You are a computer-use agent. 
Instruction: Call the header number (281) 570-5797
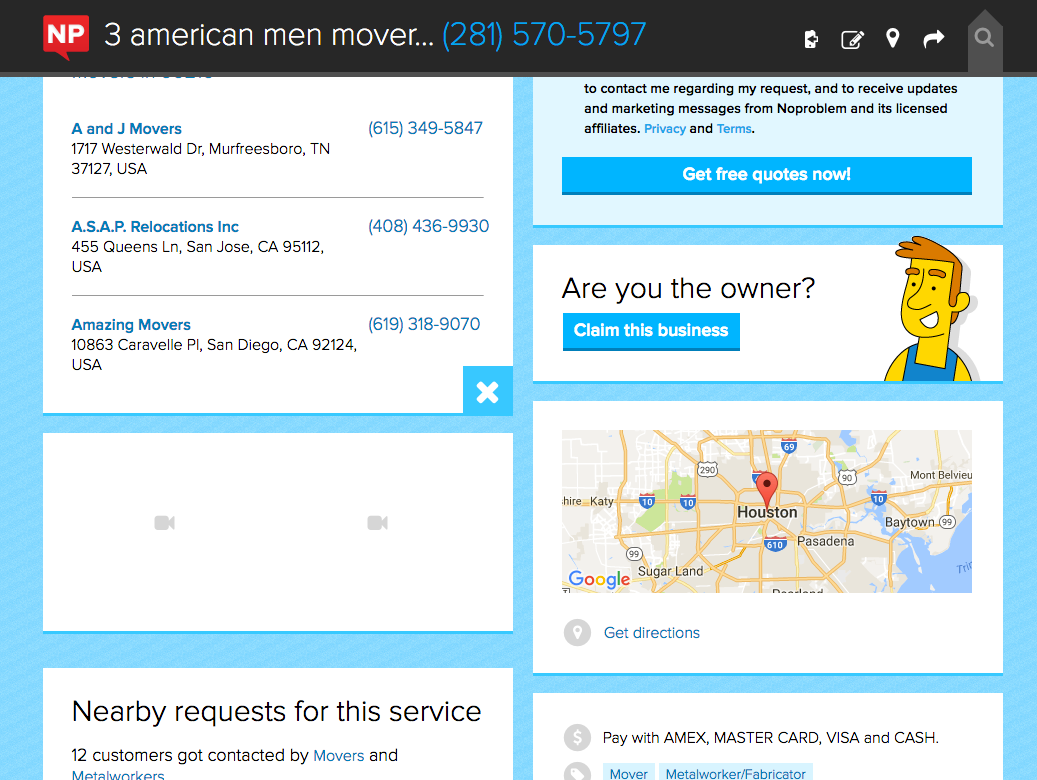[544, 36]
